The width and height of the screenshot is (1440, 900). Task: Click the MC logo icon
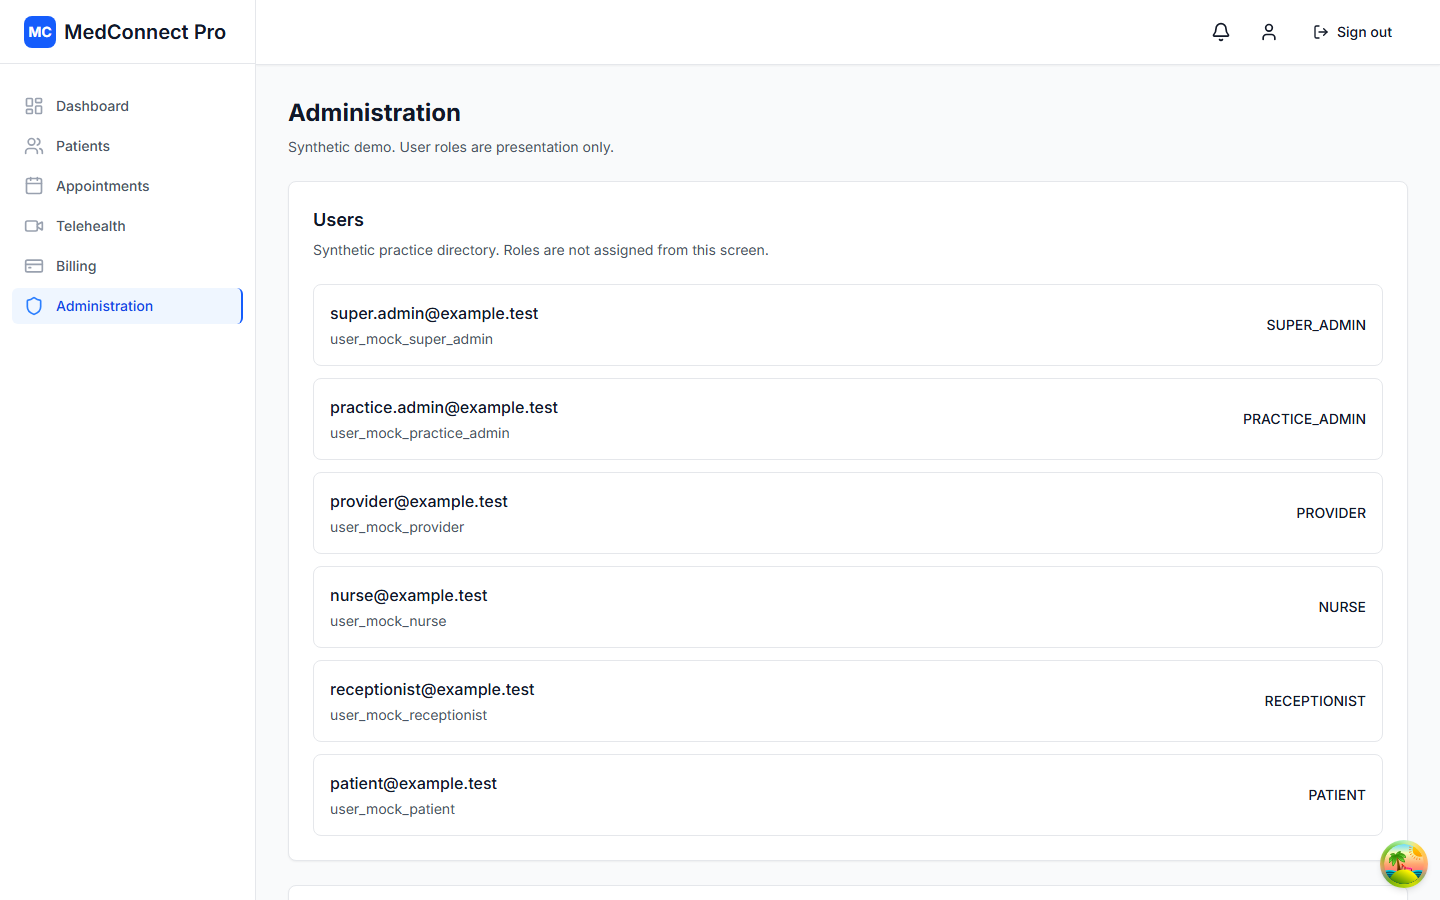pos(40,32)
